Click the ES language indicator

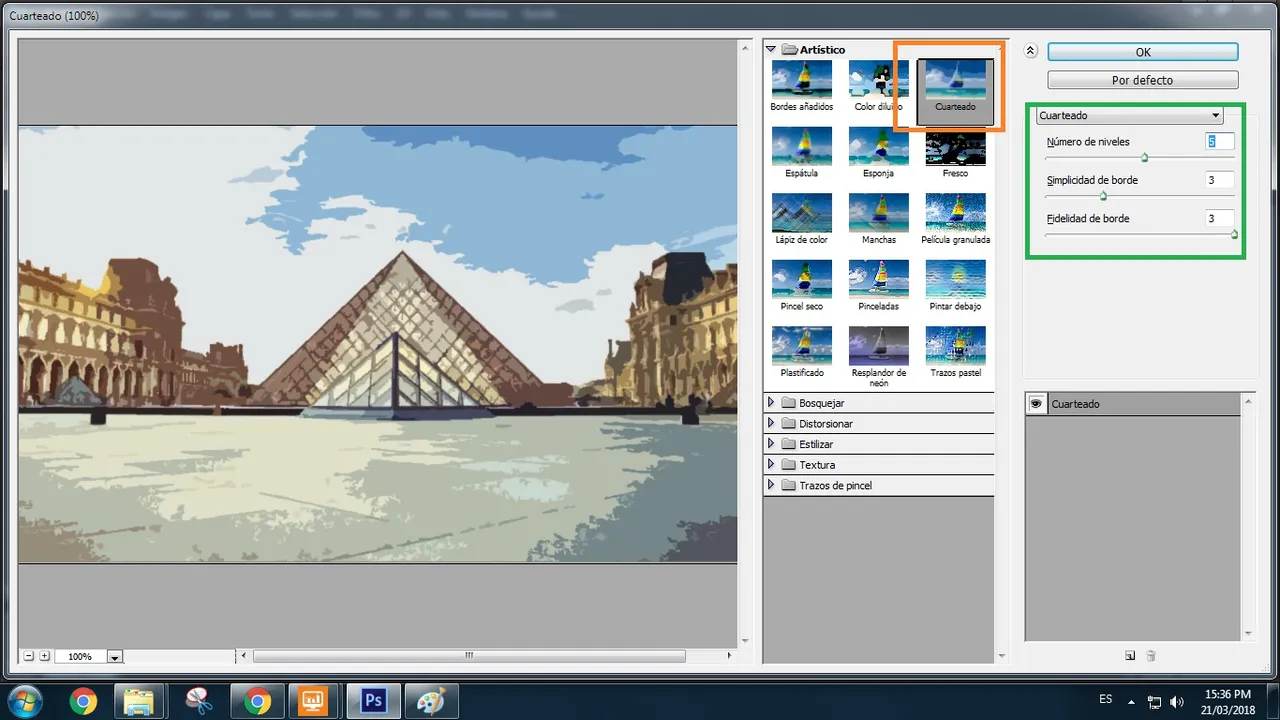click(1106, 699)
